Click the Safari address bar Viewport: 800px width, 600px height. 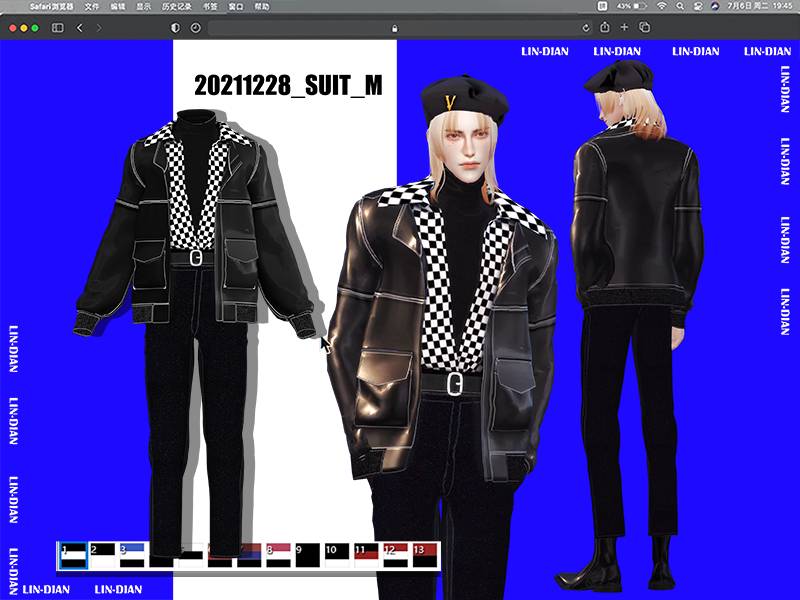pos(395,28)
